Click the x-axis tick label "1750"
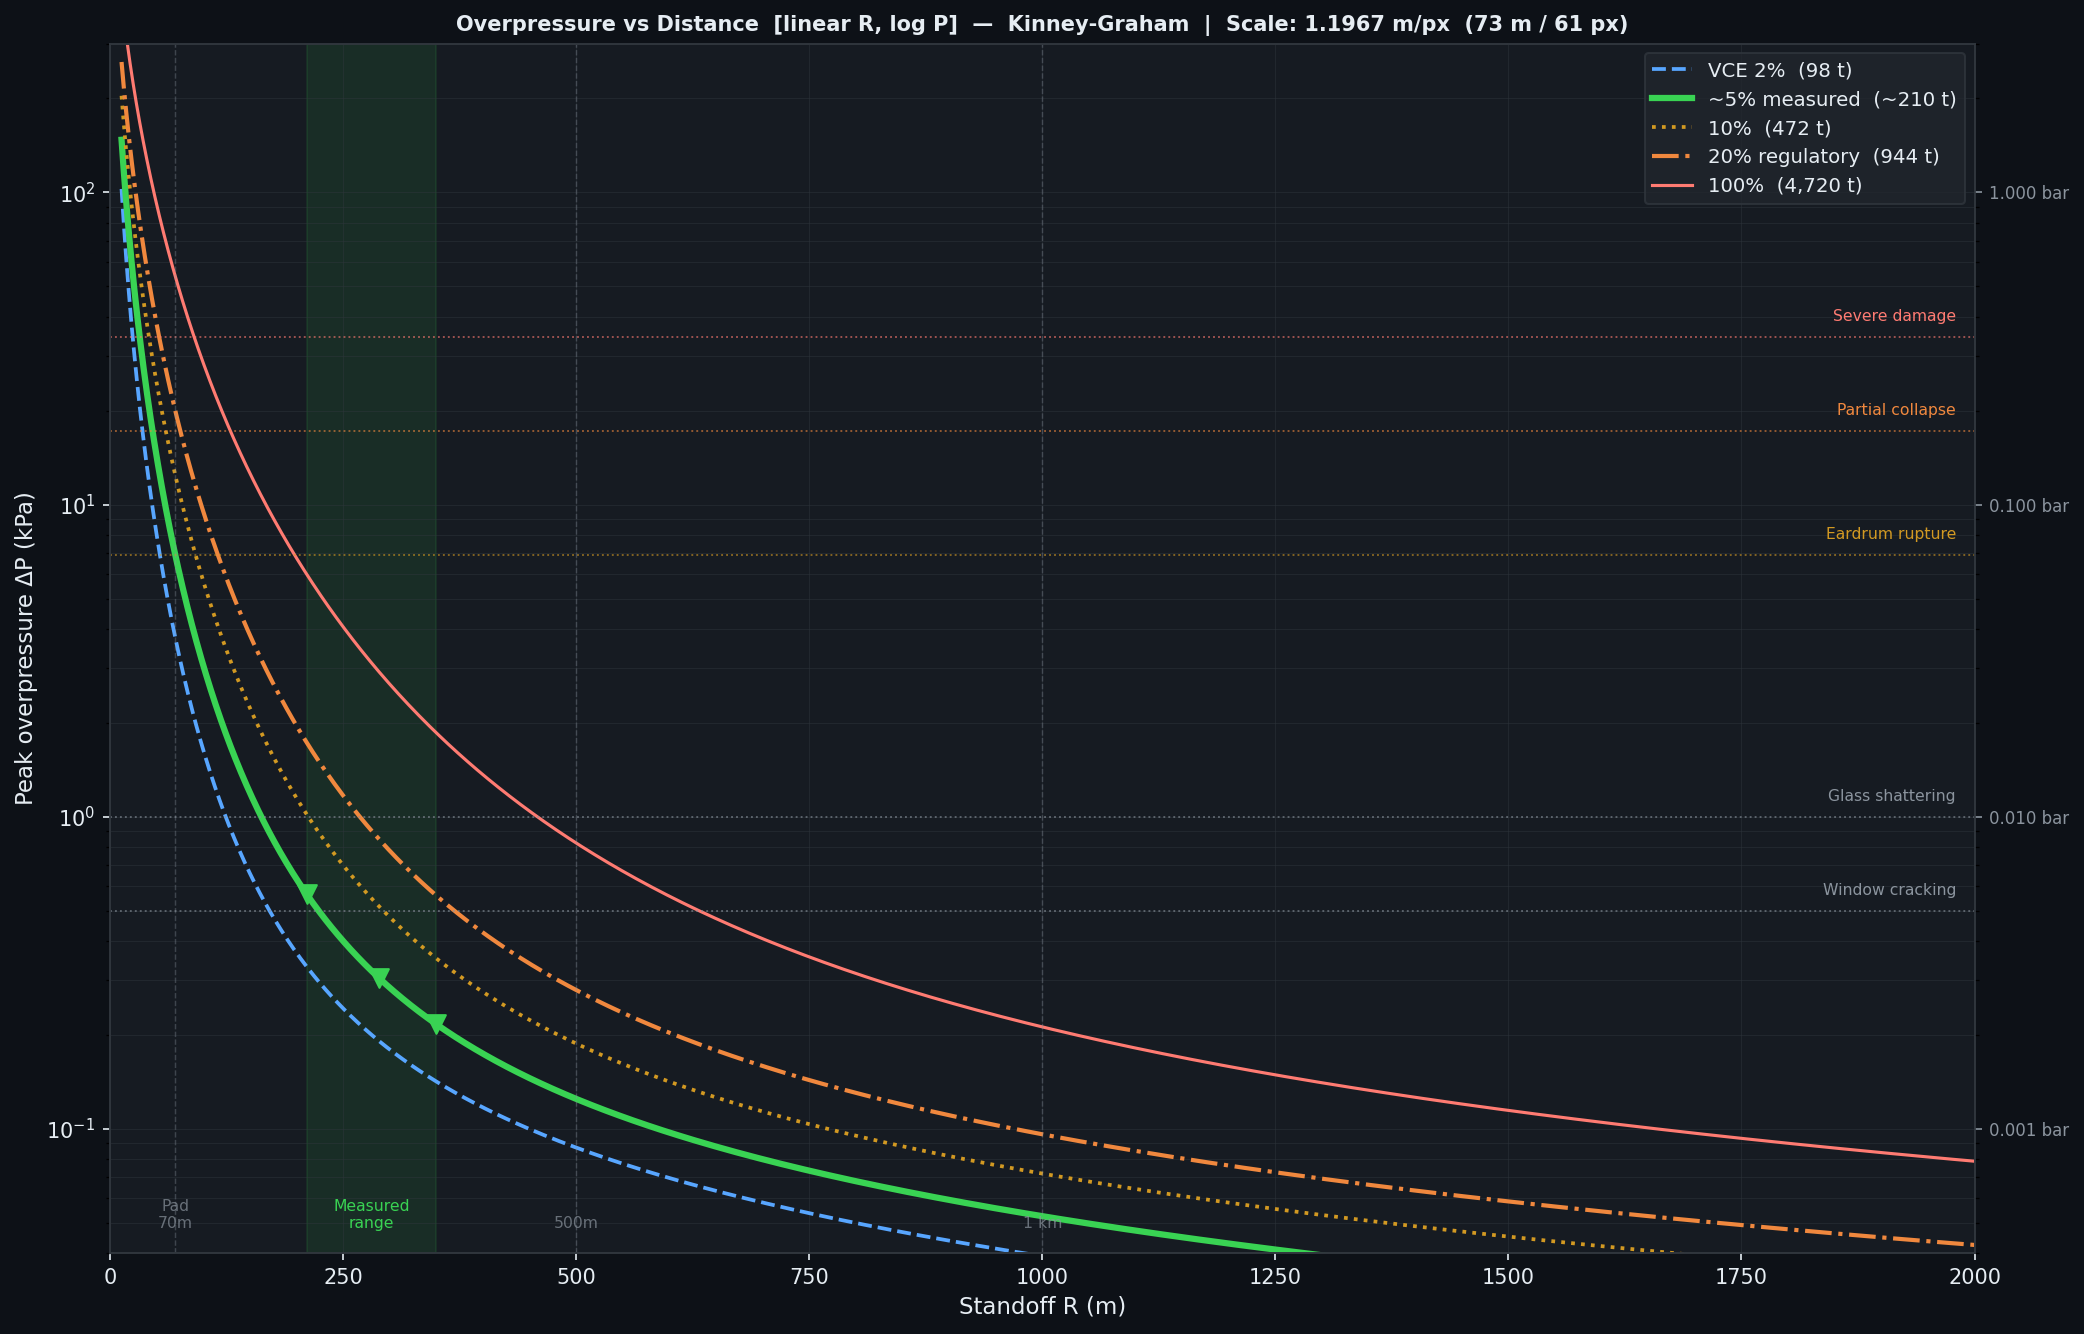 (x=1741, y=1277)
